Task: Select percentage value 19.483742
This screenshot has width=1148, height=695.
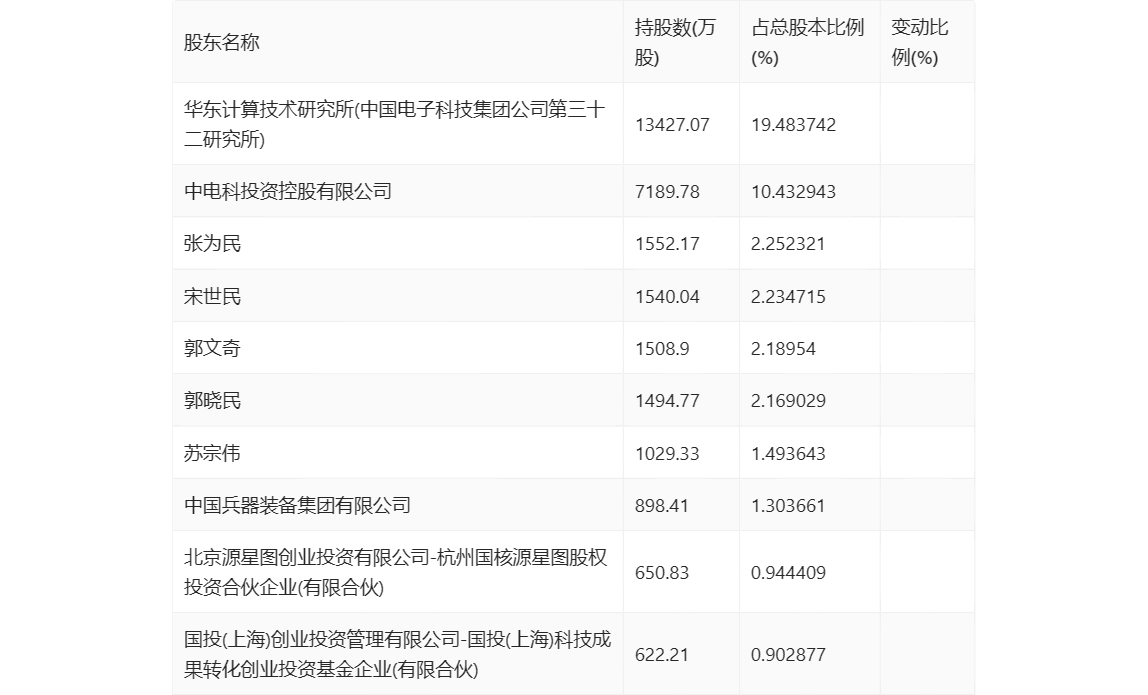Action: click(794, 124)
